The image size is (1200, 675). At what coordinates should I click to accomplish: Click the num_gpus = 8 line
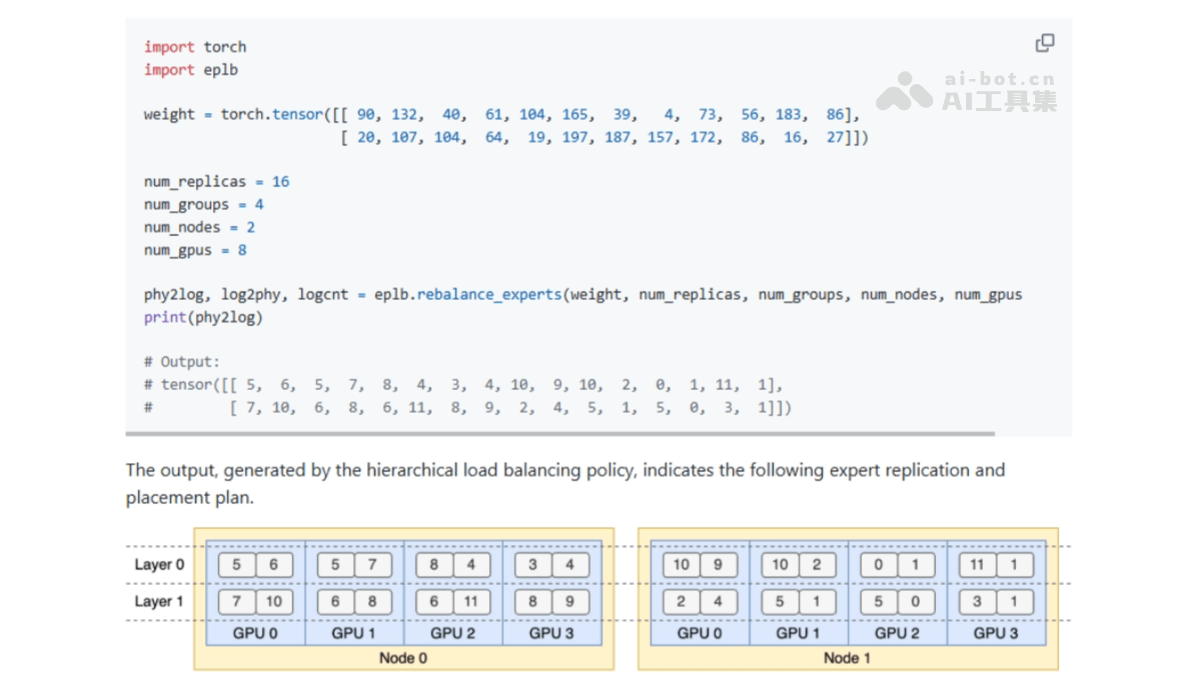(x=195, y=250)
